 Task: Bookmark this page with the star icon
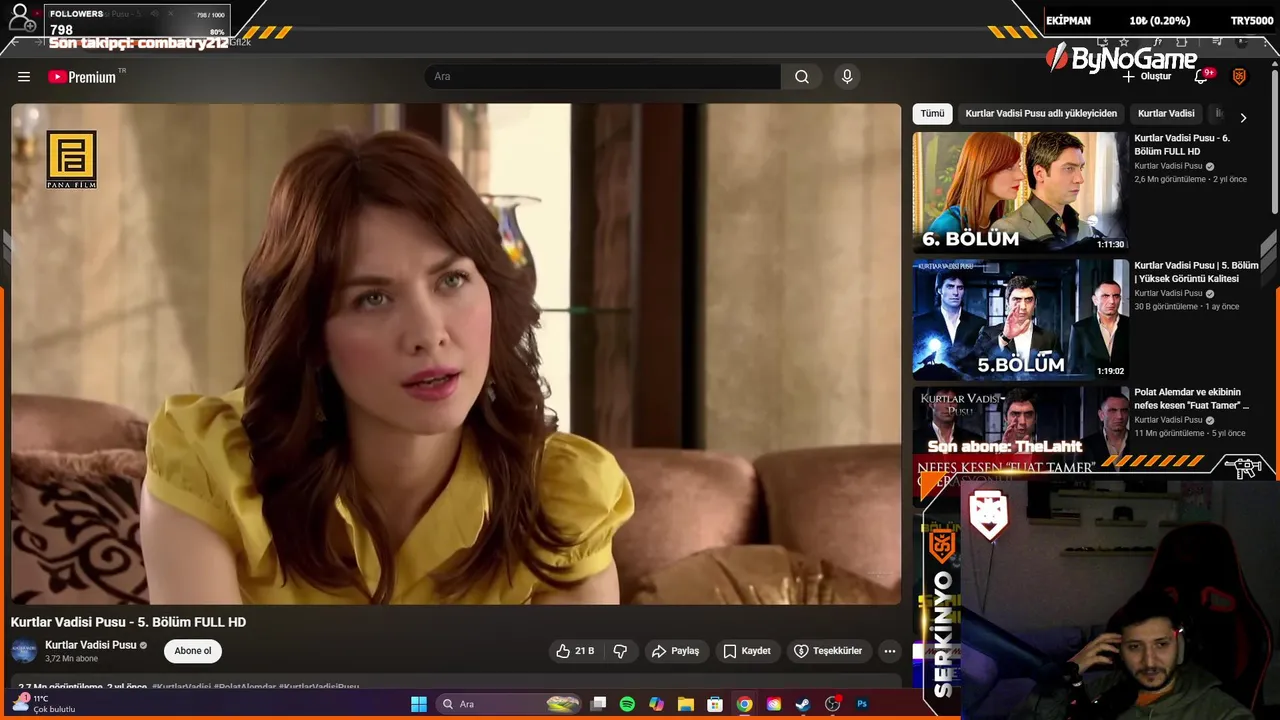coord(1125,43)
